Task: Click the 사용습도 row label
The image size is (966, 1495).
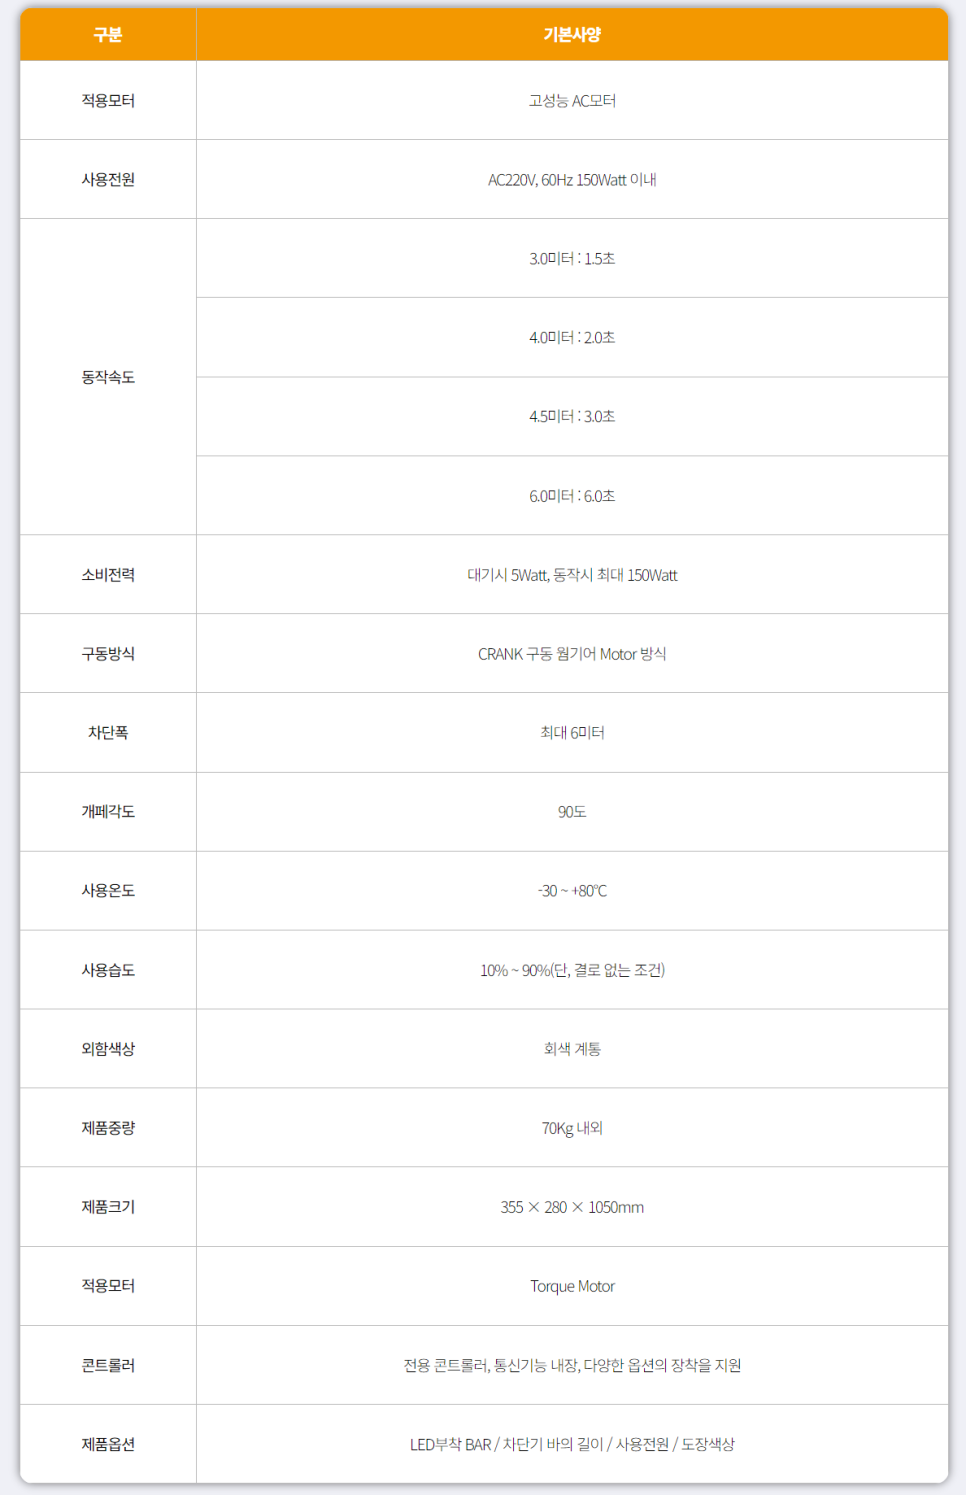Action: coord(108,970)
